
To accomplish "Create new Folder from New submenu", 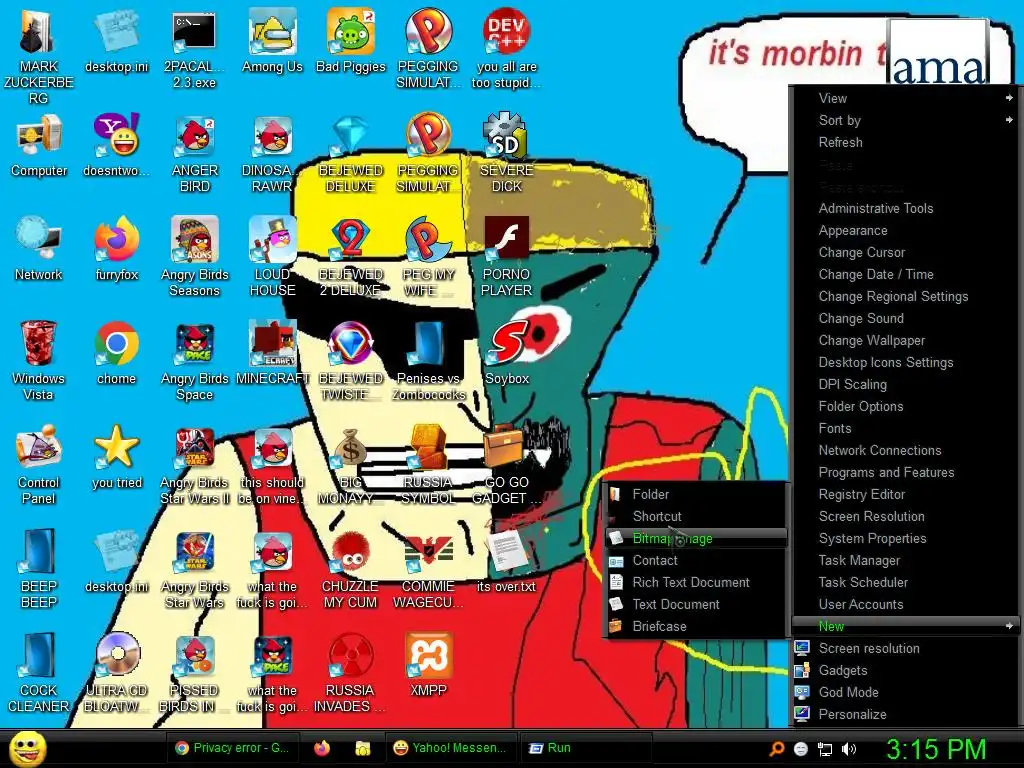I will tap(696, 494).
